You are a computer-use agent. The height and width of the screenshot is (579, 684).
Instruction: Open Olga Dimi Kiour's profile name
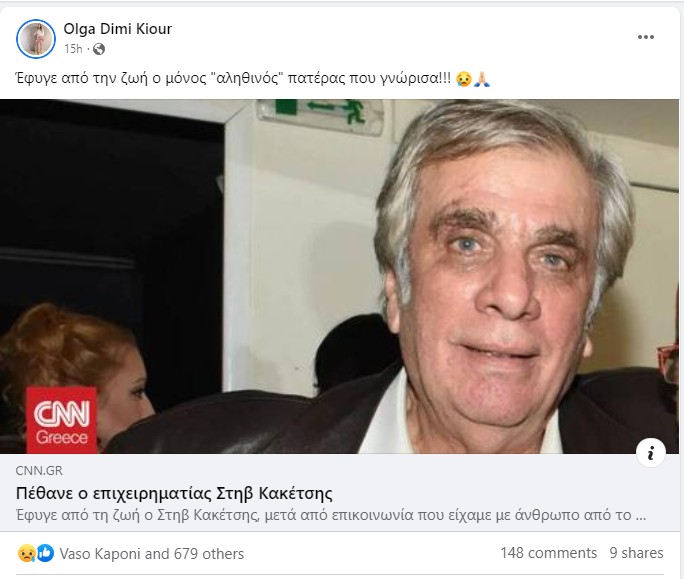[x=118, y=29]
